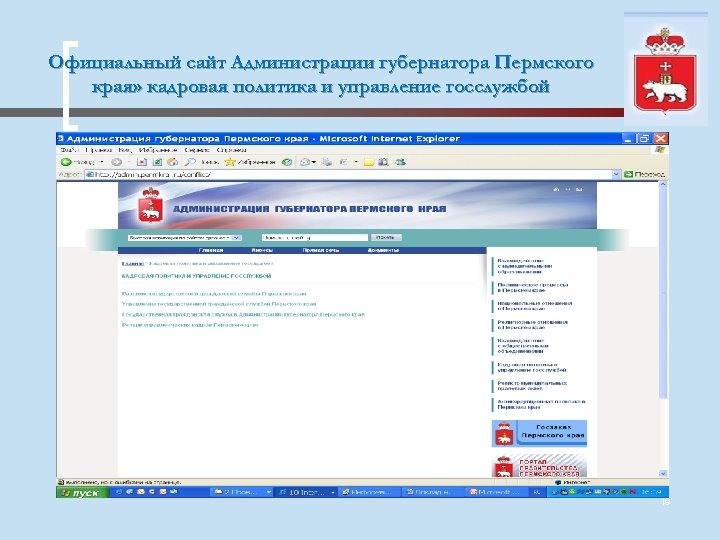Click the scrollbar down arrow
The image size is (720, 540).
[x=663, y=473]
